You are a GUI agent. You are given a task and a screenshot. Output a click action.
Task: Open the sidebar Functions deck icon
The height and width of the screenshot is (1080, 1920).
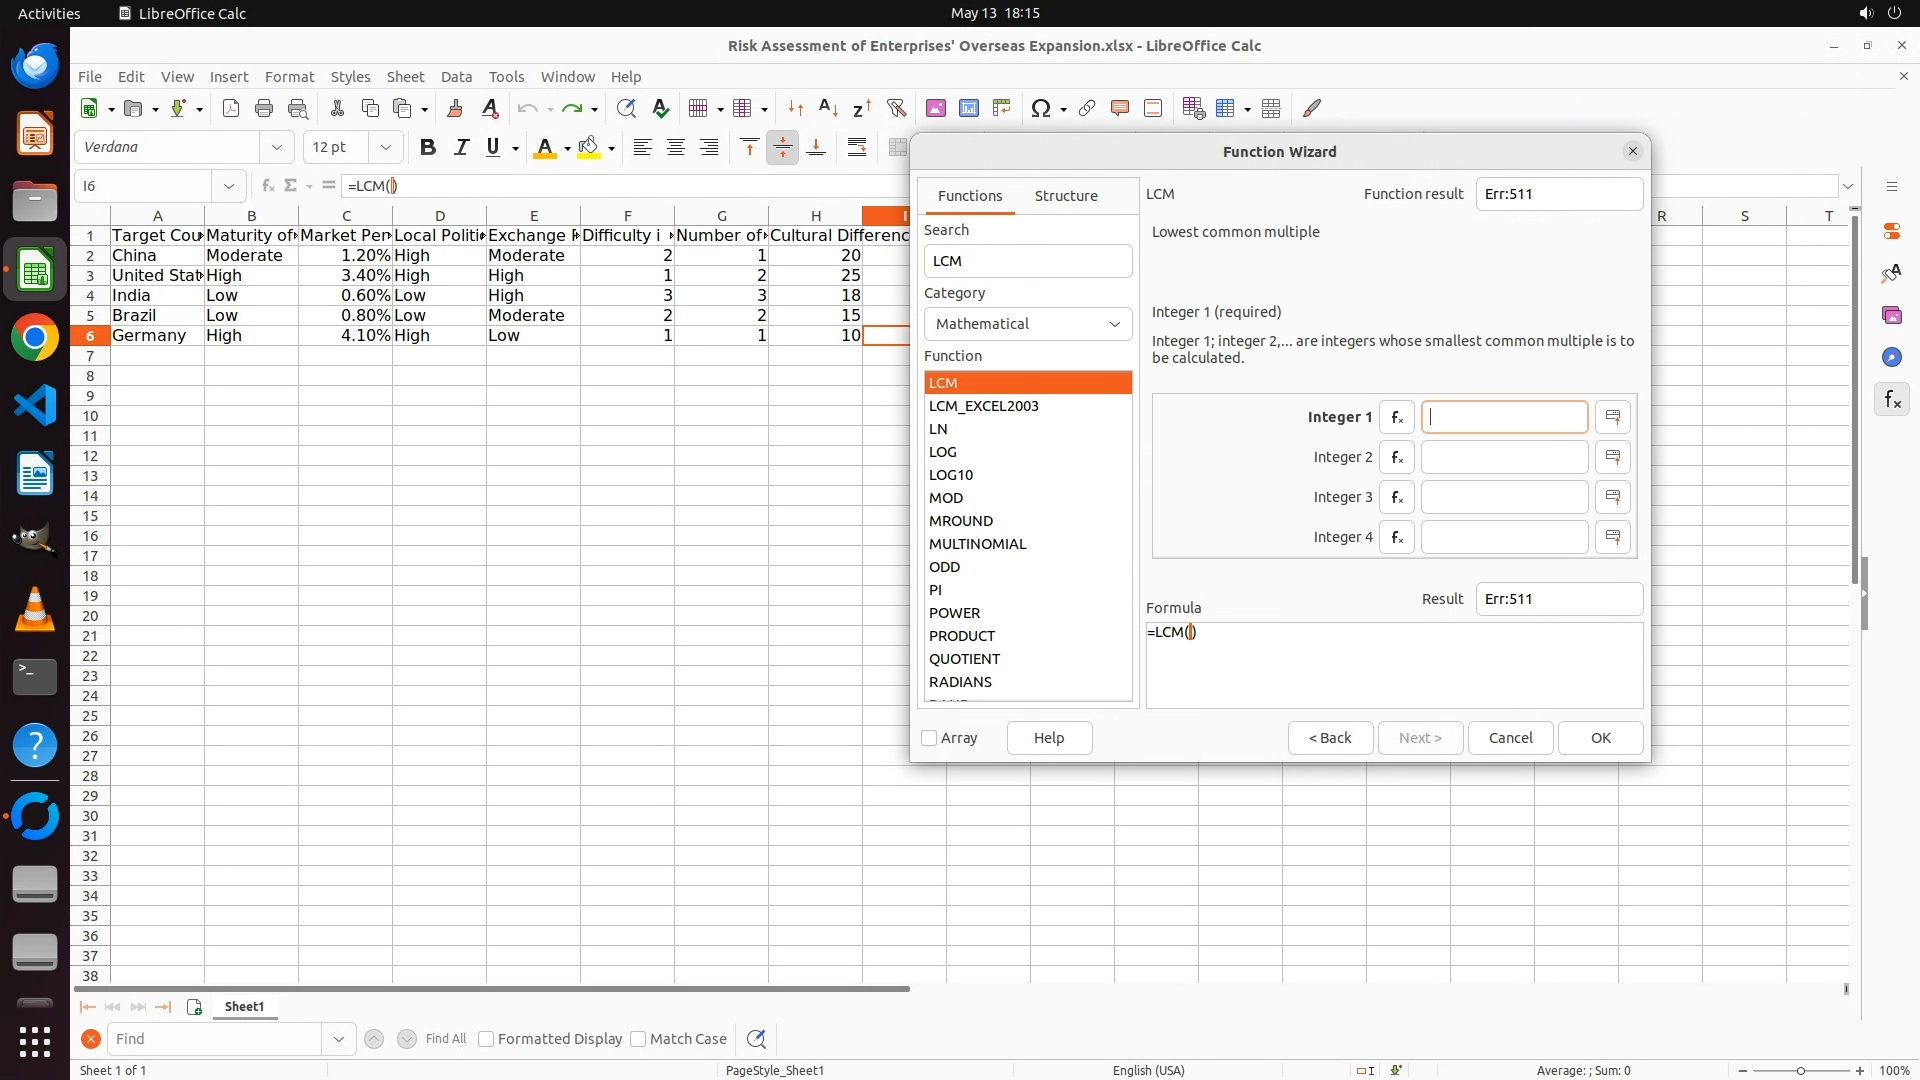click(x=1892, y=400)
